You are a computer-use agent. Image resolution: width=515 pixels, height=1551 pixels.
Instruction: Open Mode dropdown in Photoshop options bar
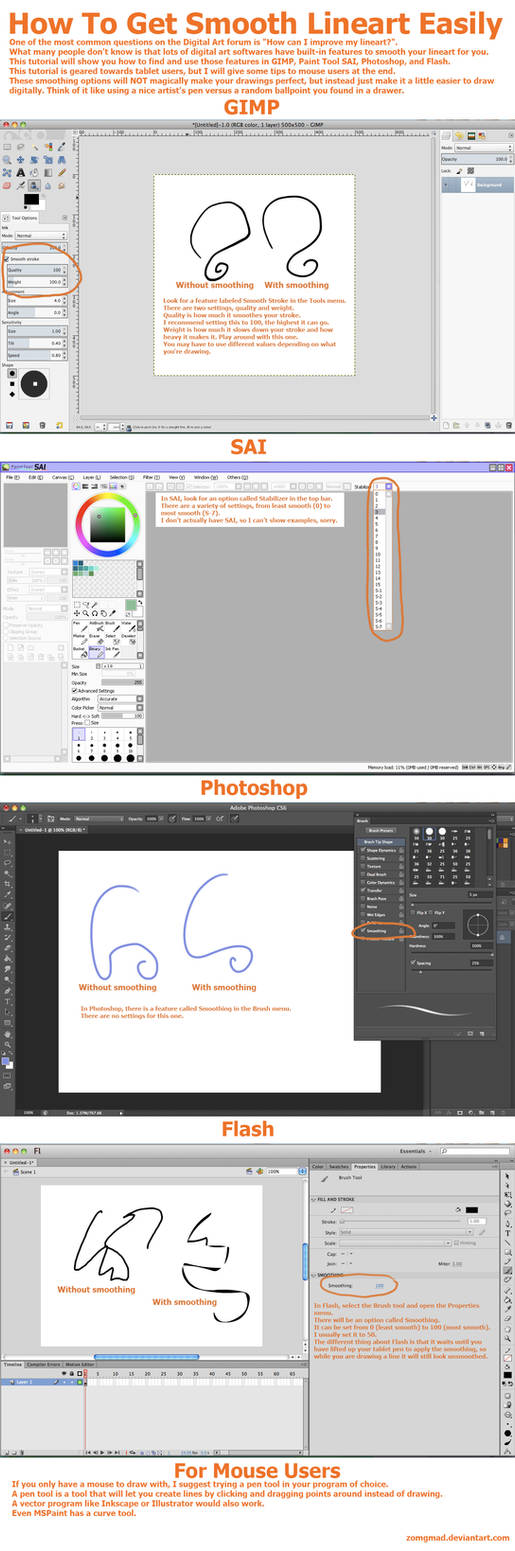98,818
